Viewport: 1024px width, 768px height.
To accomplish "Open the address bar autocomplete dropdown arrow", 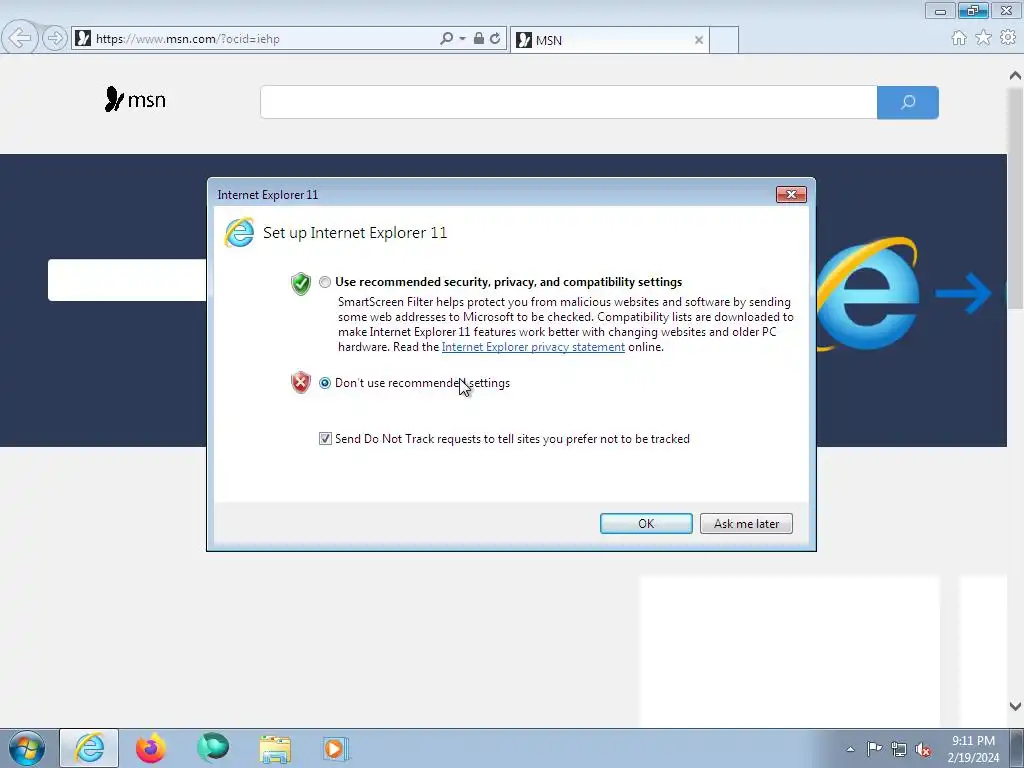I will coord(462,39).
